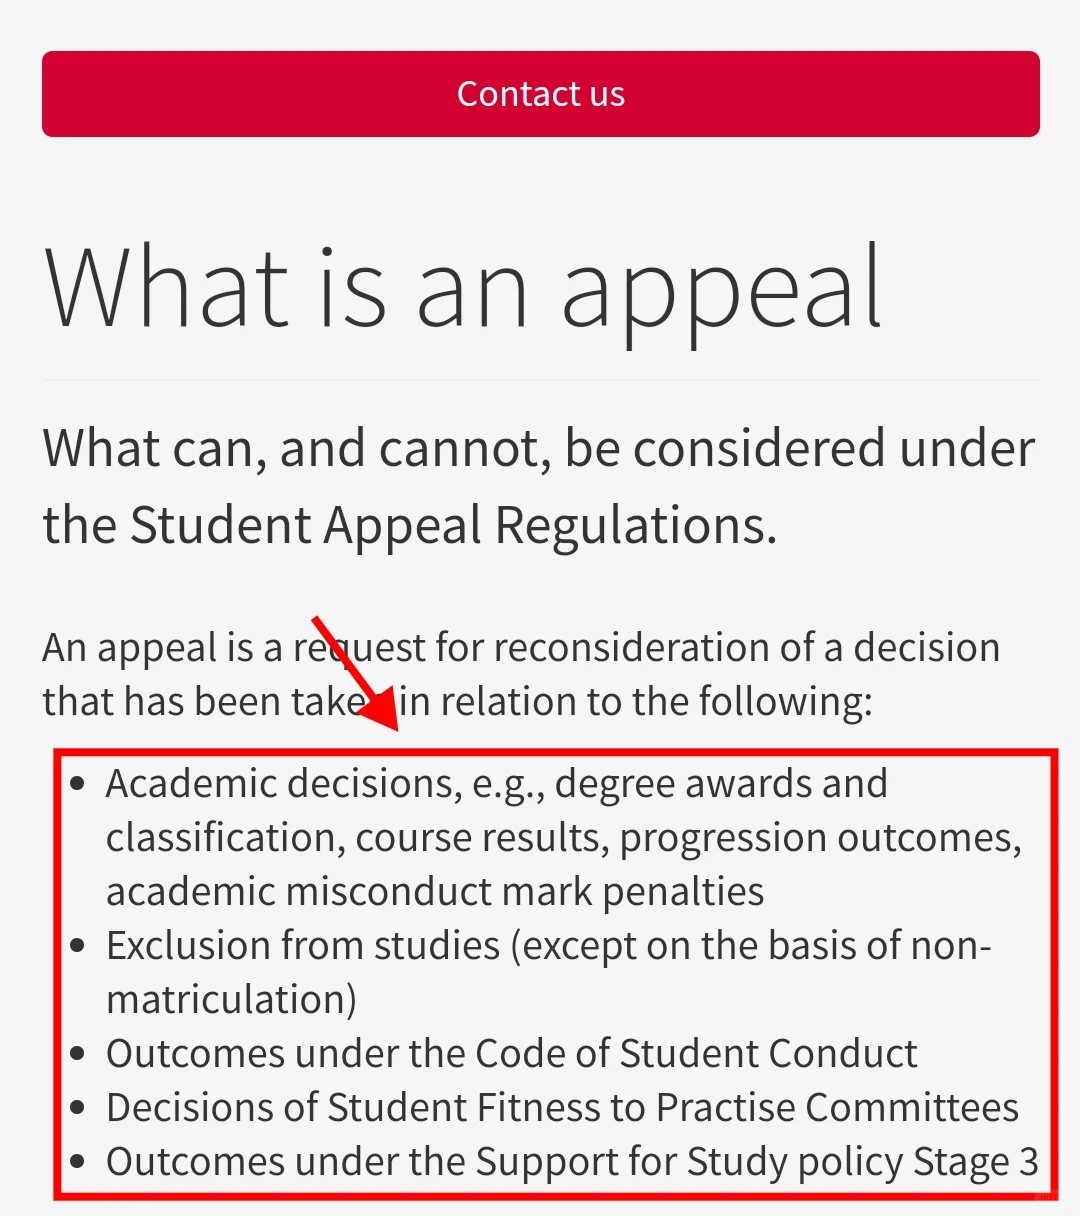
Task: Click the bullet dot before 'Exclusion from studies'
Action: click(79, 947)
